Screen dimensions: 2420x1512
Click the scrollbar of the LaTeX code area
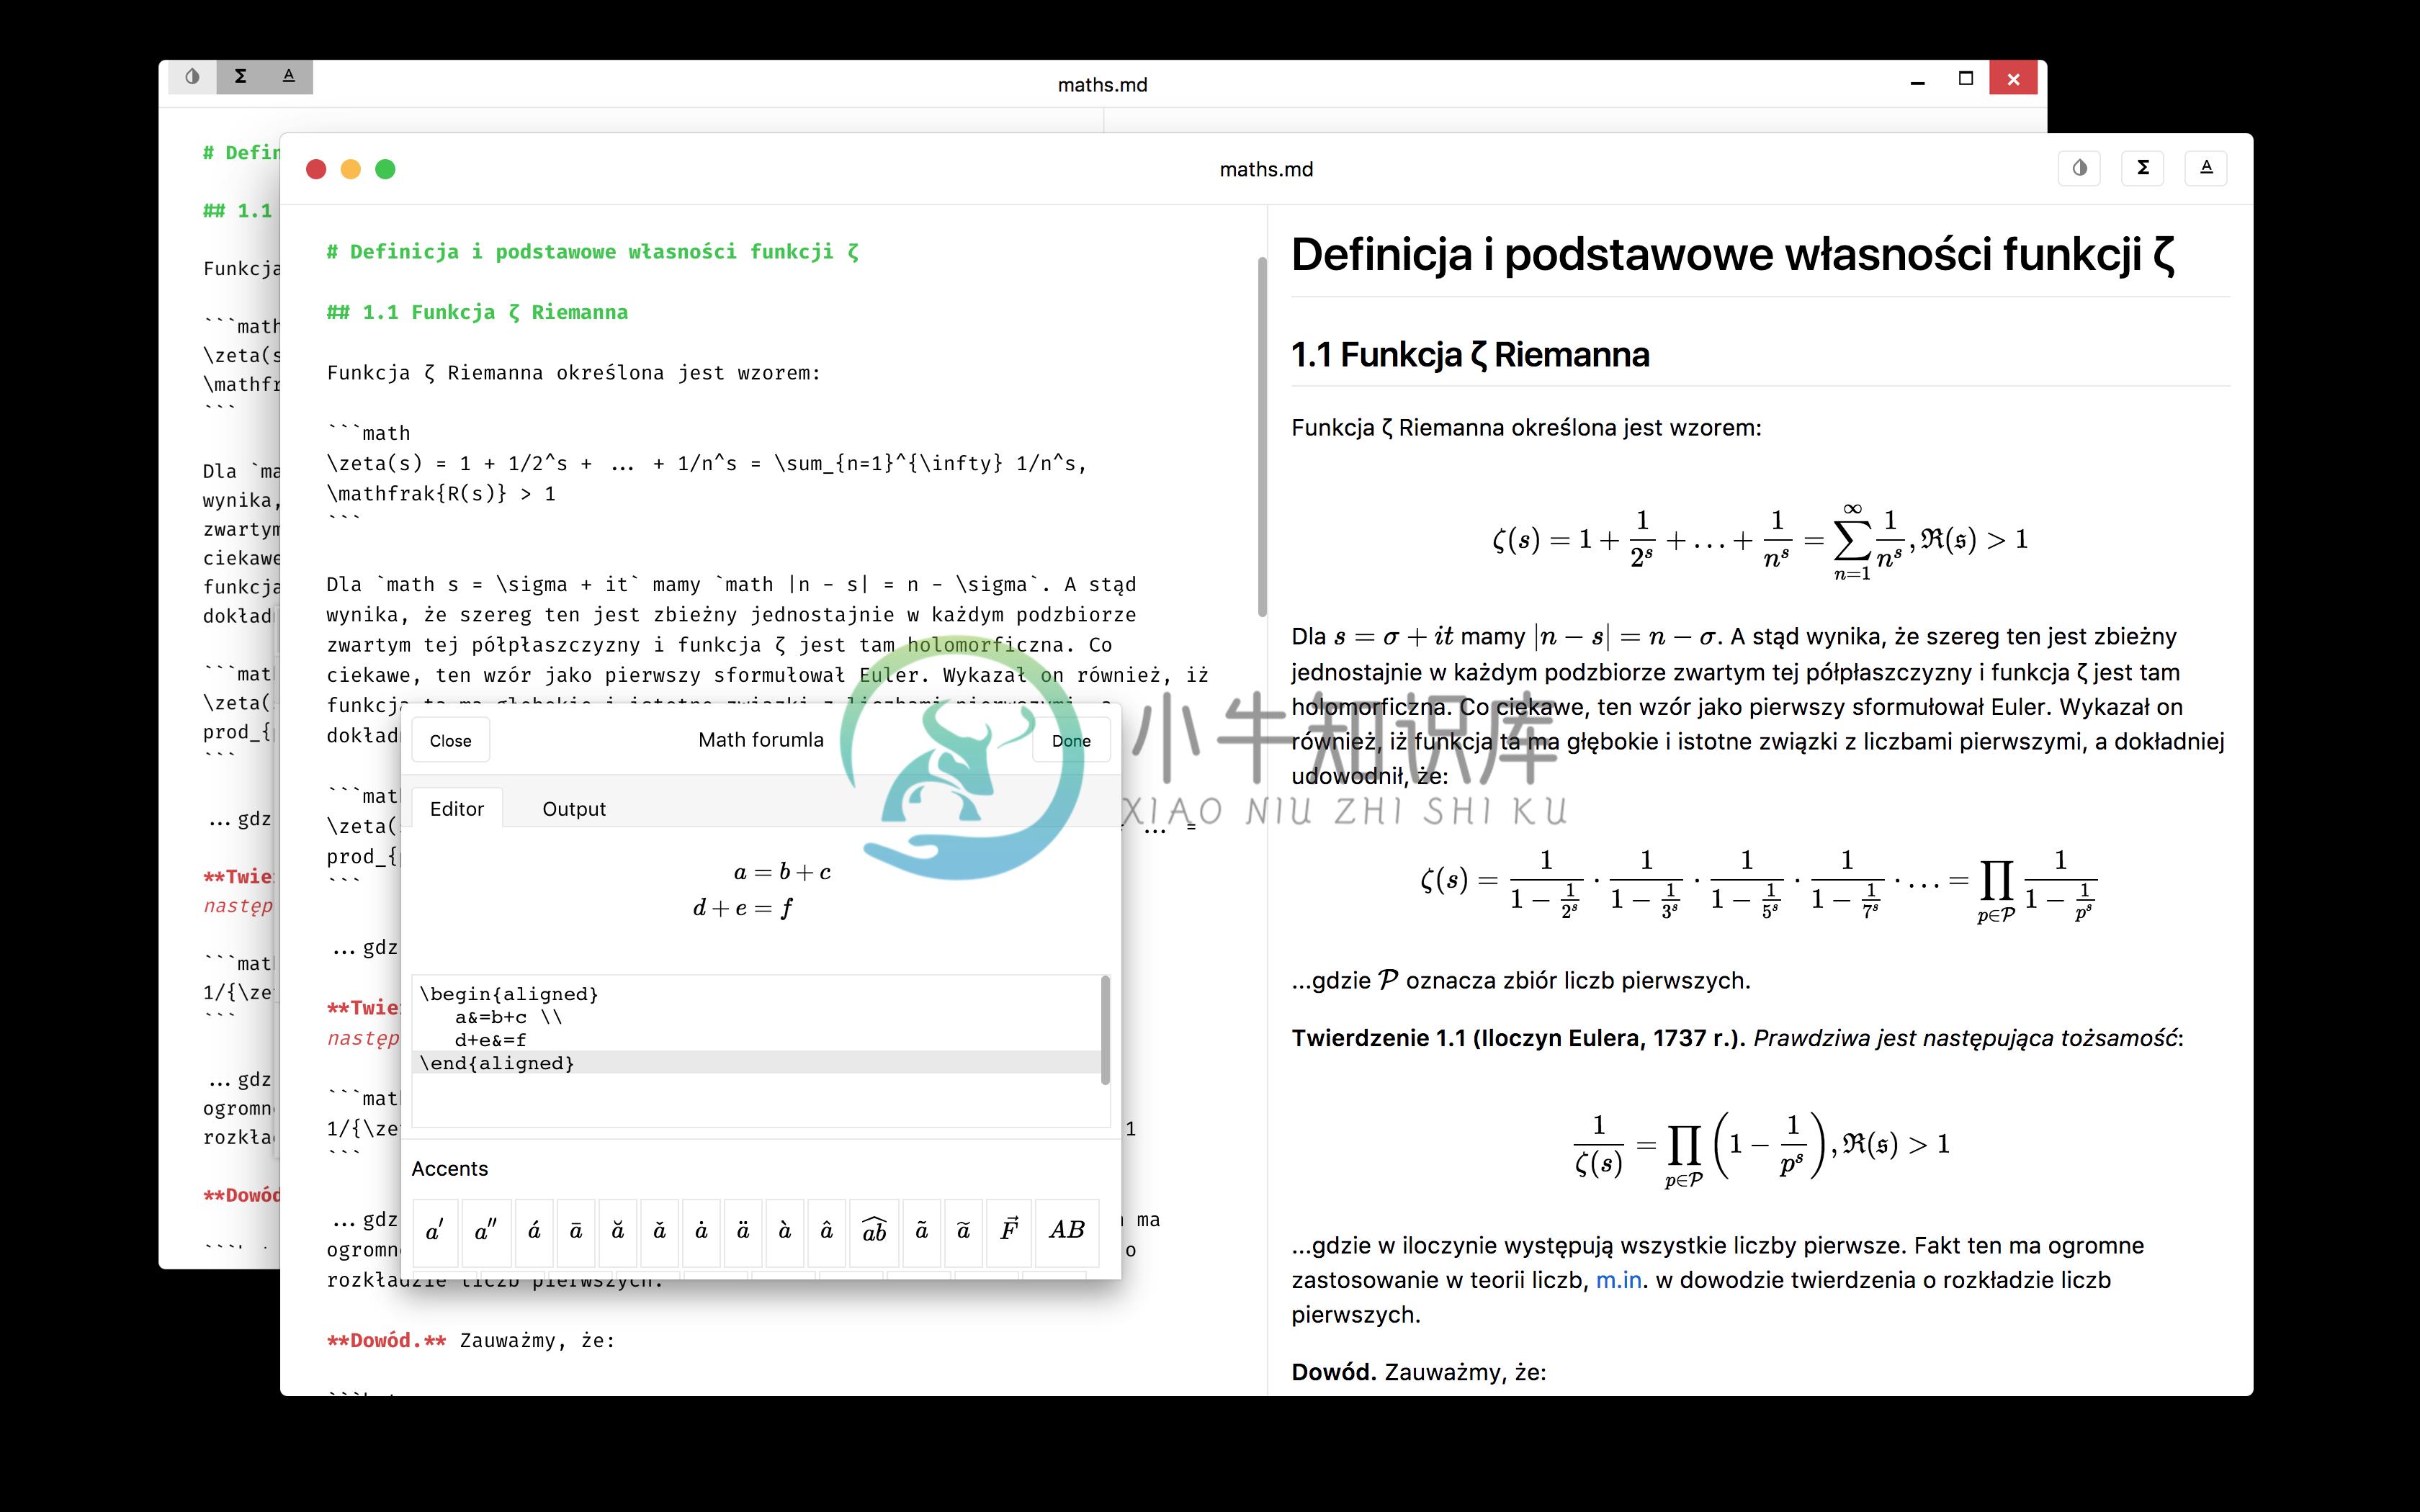[1105, 1030]
